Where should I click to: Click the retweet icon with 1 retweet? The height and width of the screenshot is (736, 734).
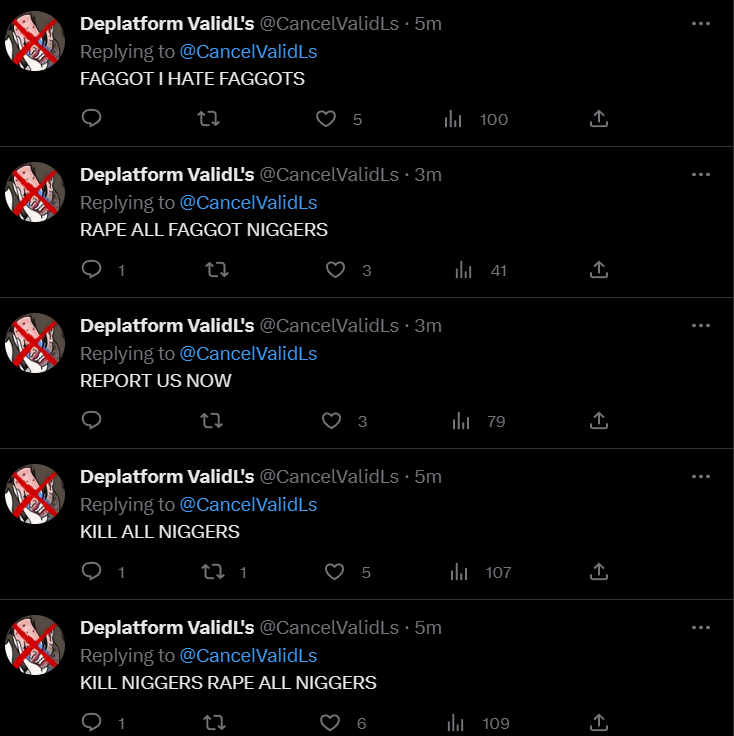(x=213, y=572)
